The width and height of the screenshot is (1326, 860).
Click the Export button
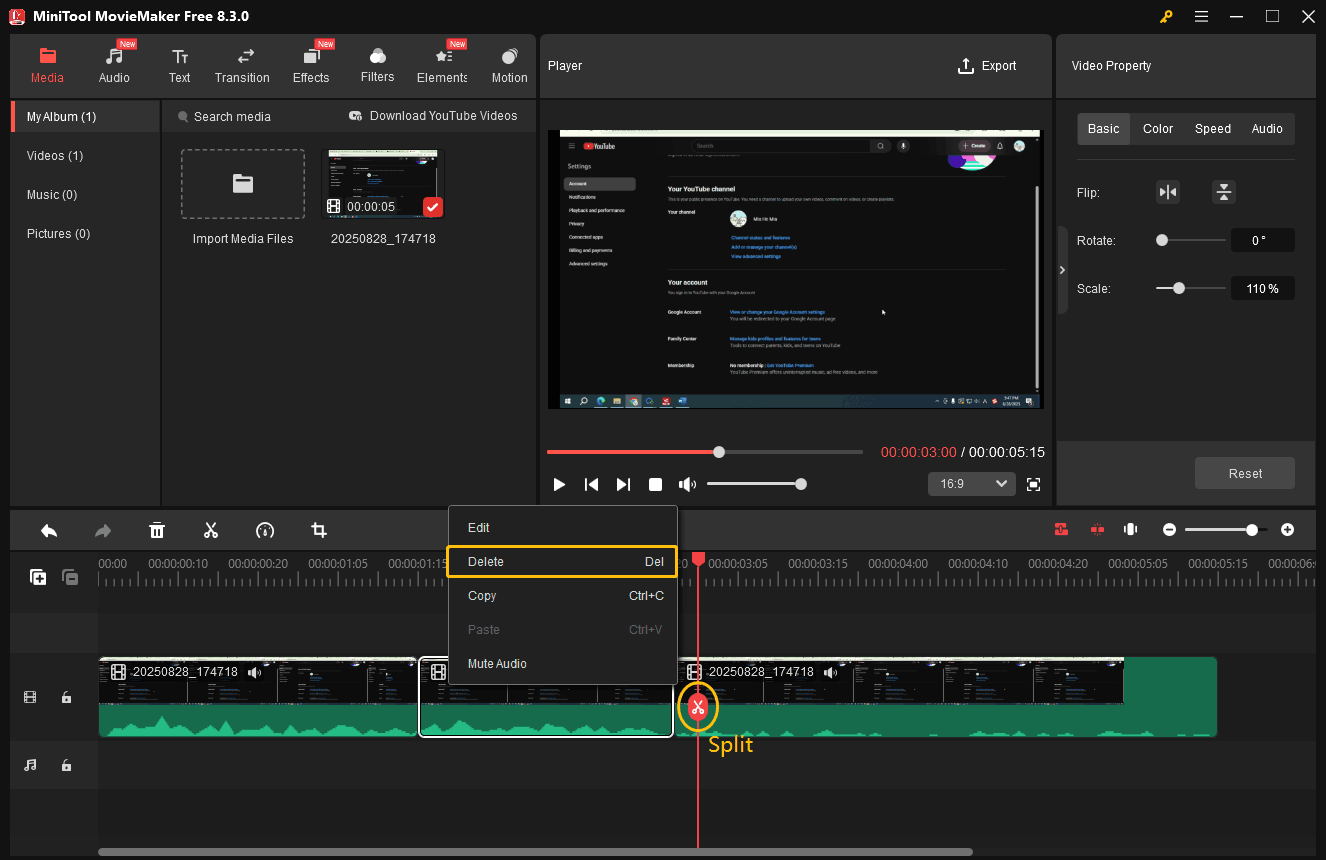click(987, 66)
